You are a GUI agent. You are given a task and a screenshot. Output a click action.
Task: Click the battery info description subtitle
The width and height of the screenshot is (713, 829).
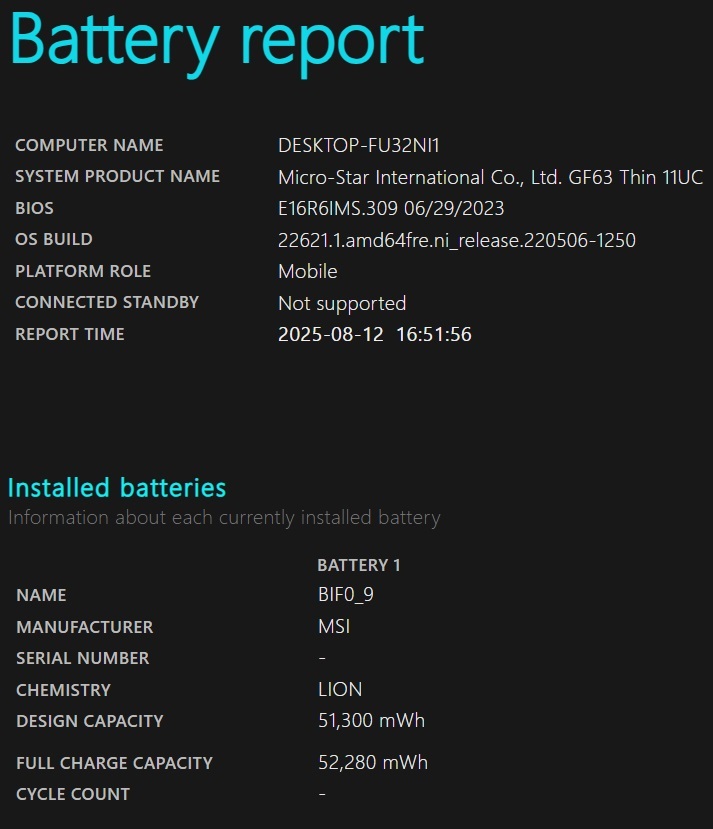[224, 518]
